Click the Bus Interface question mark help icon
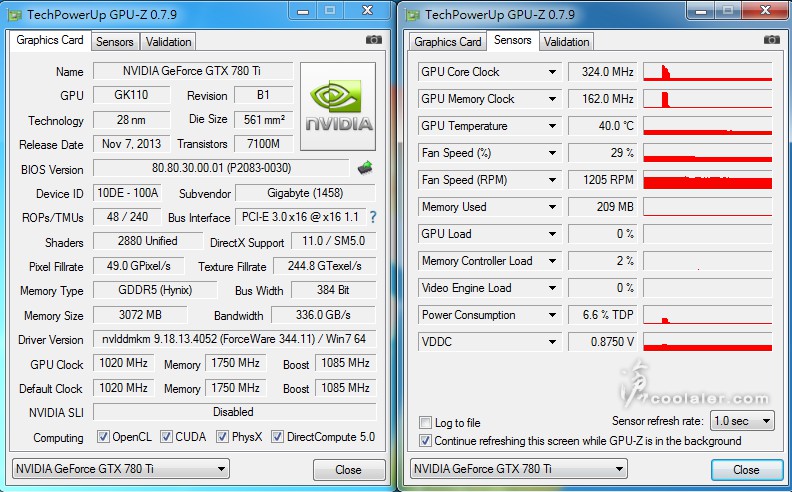792x492 pixels. click(373, 217)
